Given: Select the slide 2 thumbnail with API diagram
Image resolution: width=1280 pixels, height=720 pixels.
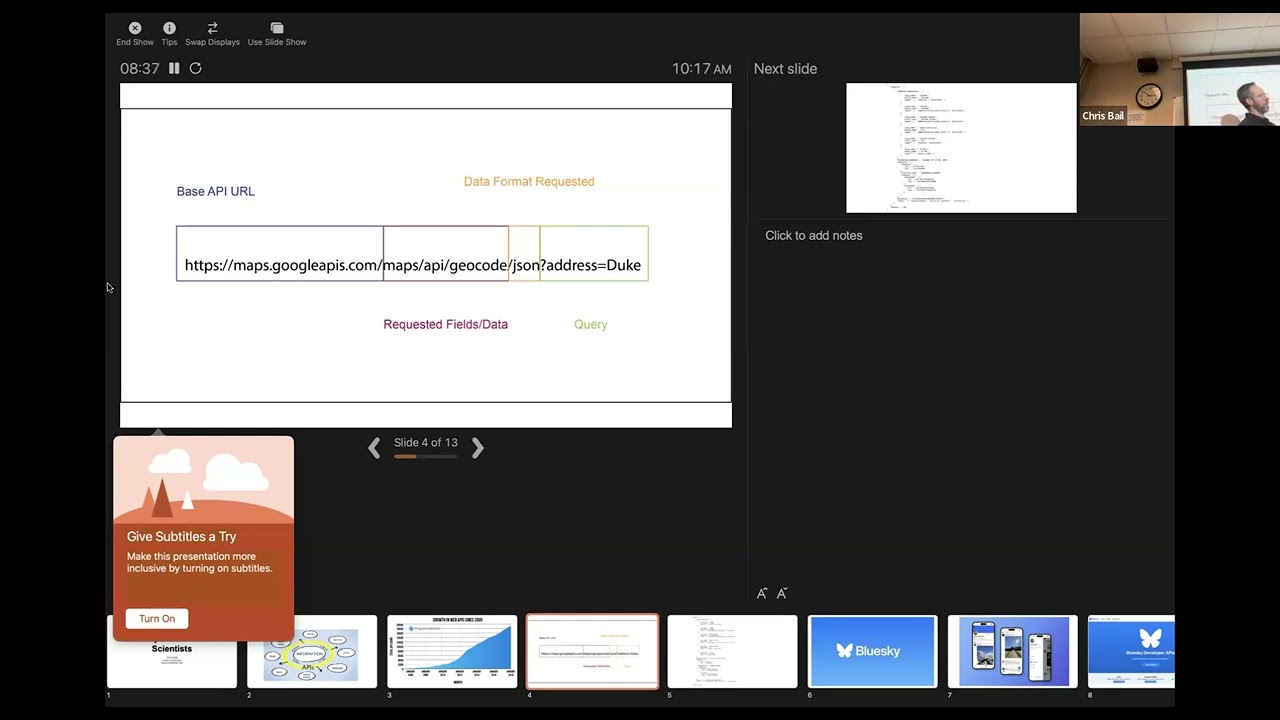Looking at the screenshot, I should tap(312, 652).
